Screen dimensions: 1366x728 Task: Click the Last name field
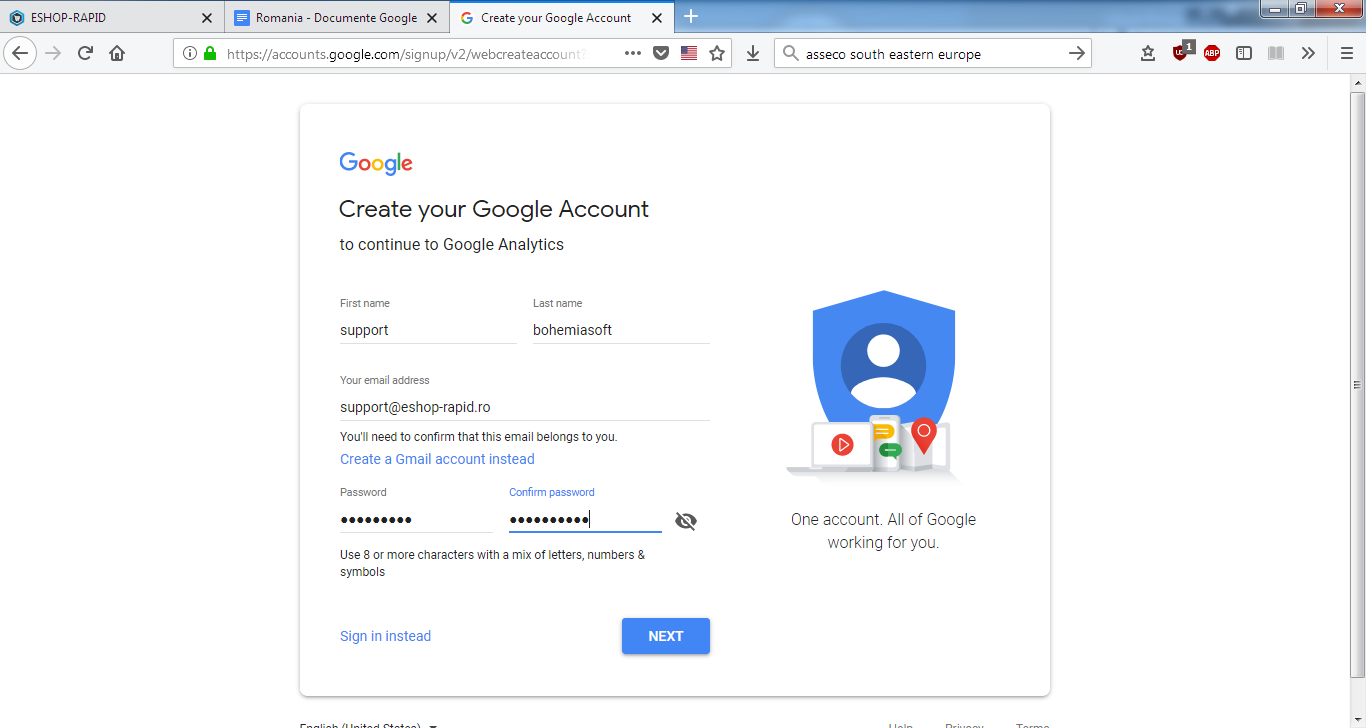tap(621, 330)
